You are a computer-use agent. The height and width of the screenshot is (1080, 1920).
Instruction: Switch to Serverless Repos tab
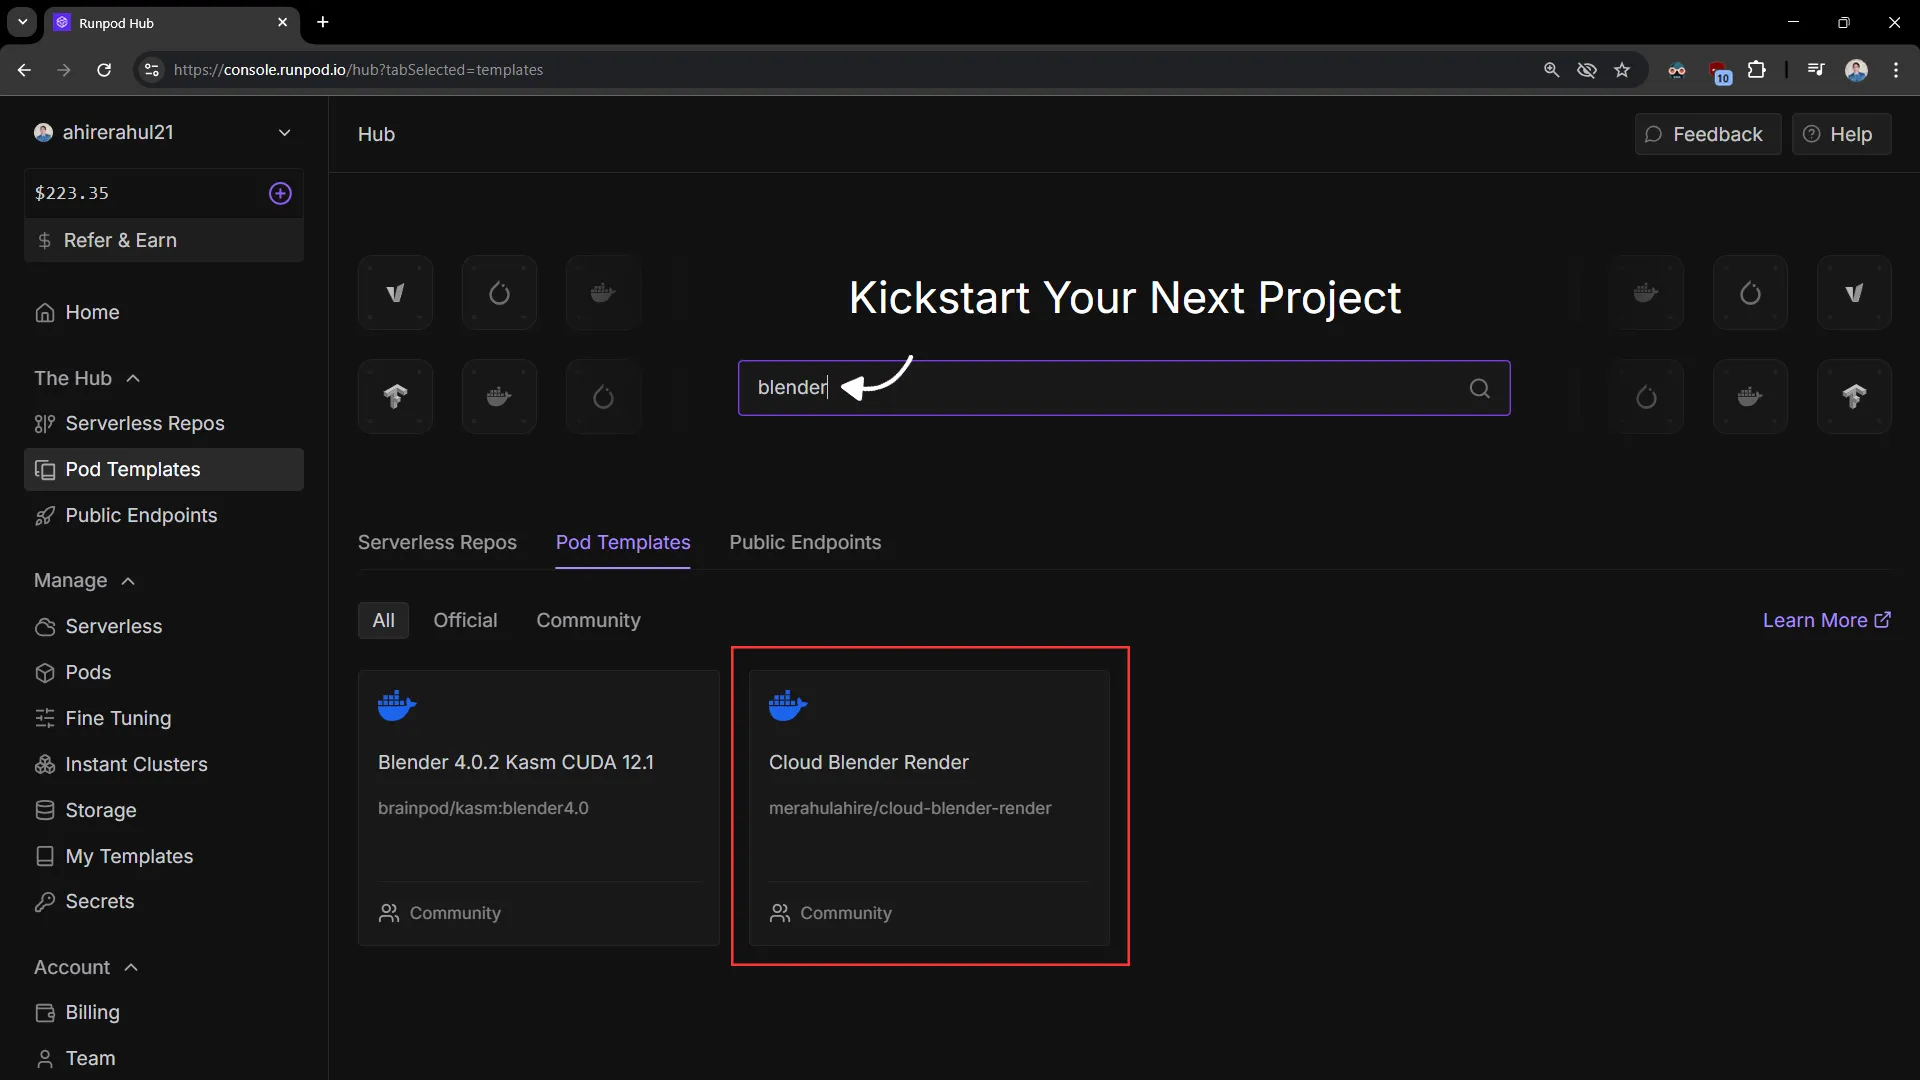point(437,542)
